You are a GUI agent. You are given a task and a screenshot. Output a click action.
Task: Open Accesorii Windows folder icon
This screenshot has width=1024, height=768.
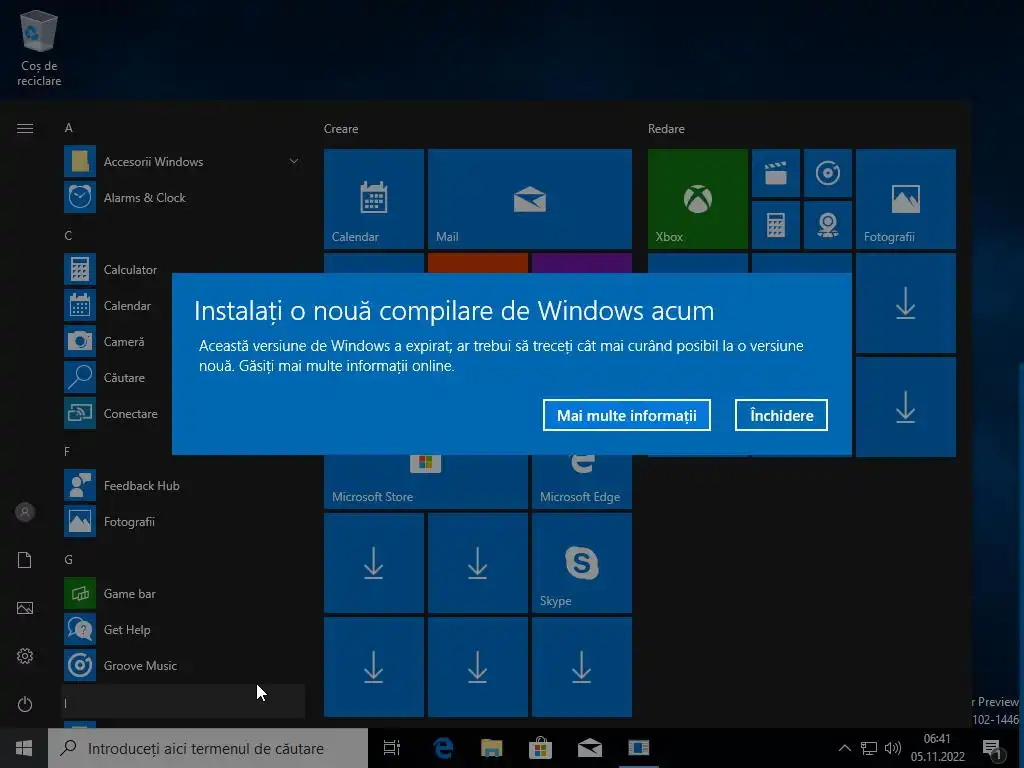(80, 161)
